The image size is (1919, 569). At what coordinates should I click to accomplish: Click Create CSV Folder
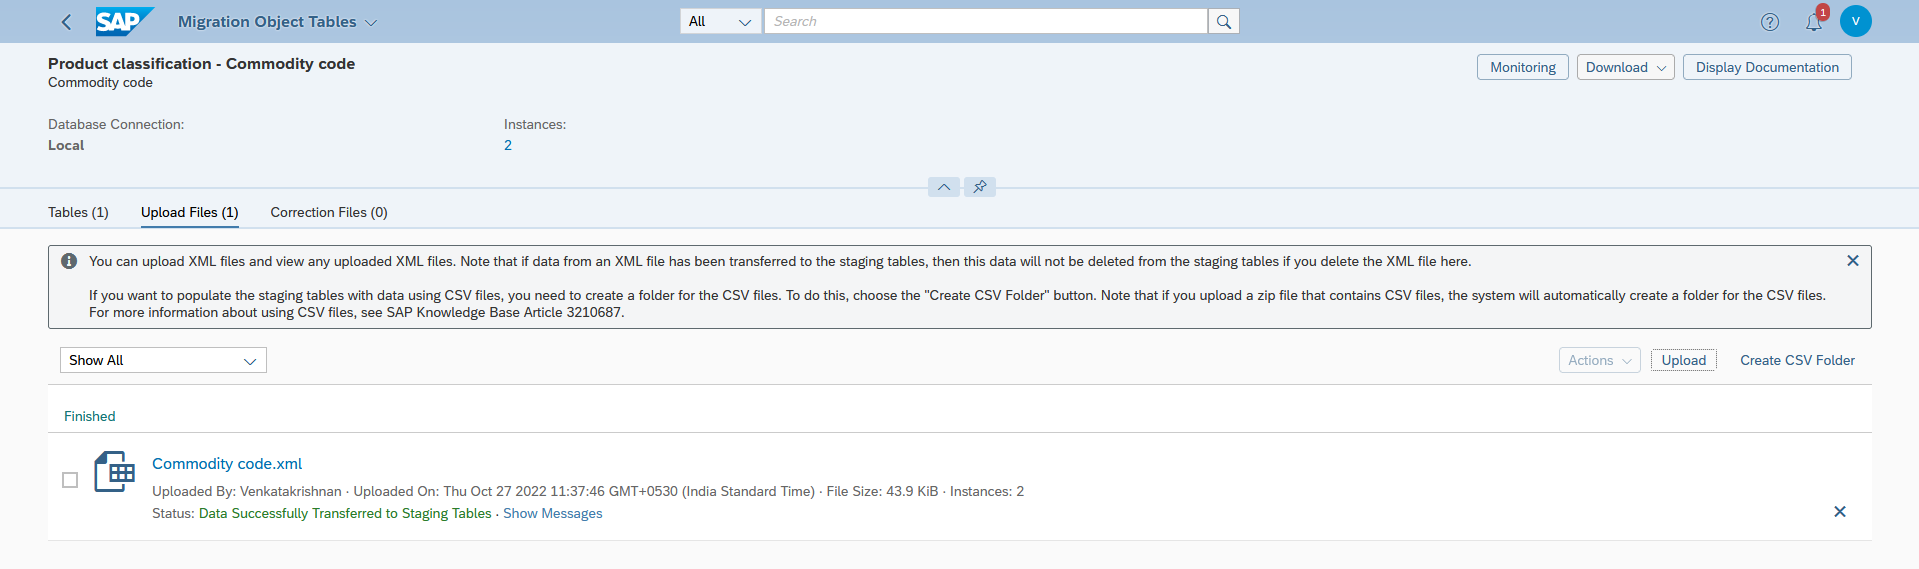tap(1797, 360)
